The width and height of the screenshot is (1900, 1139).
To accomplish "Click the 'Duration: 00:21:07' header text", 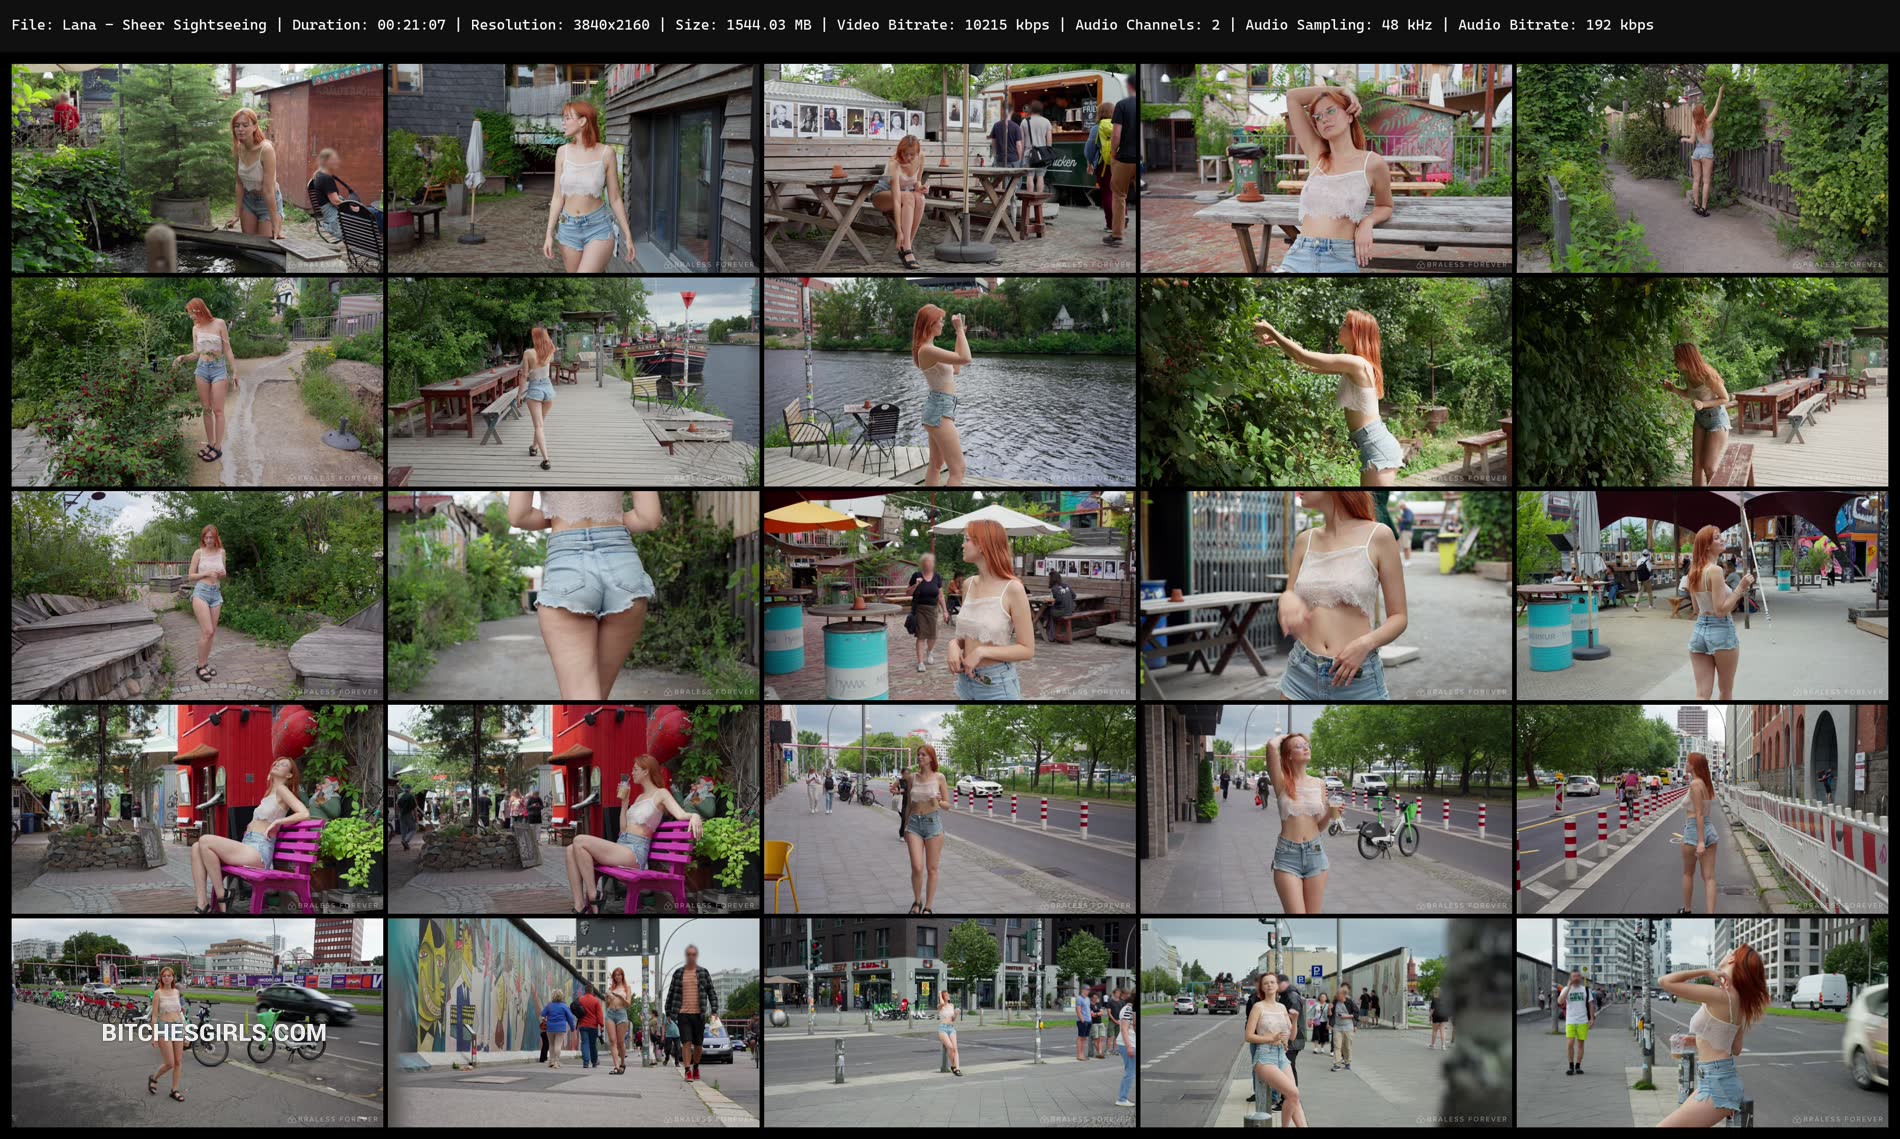I will (369, 25).
